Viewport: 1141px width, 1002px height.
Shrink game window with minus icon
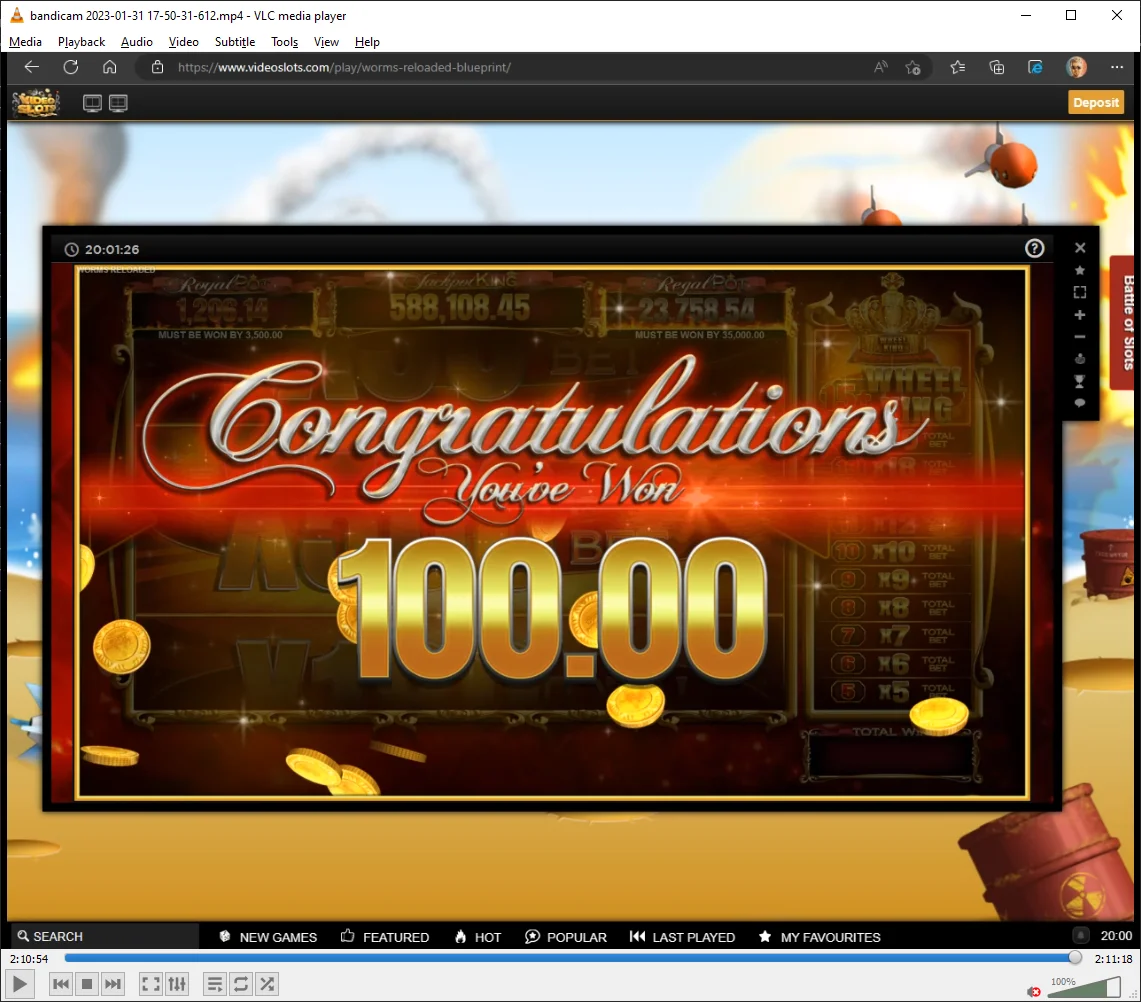tap(1080, 336)
